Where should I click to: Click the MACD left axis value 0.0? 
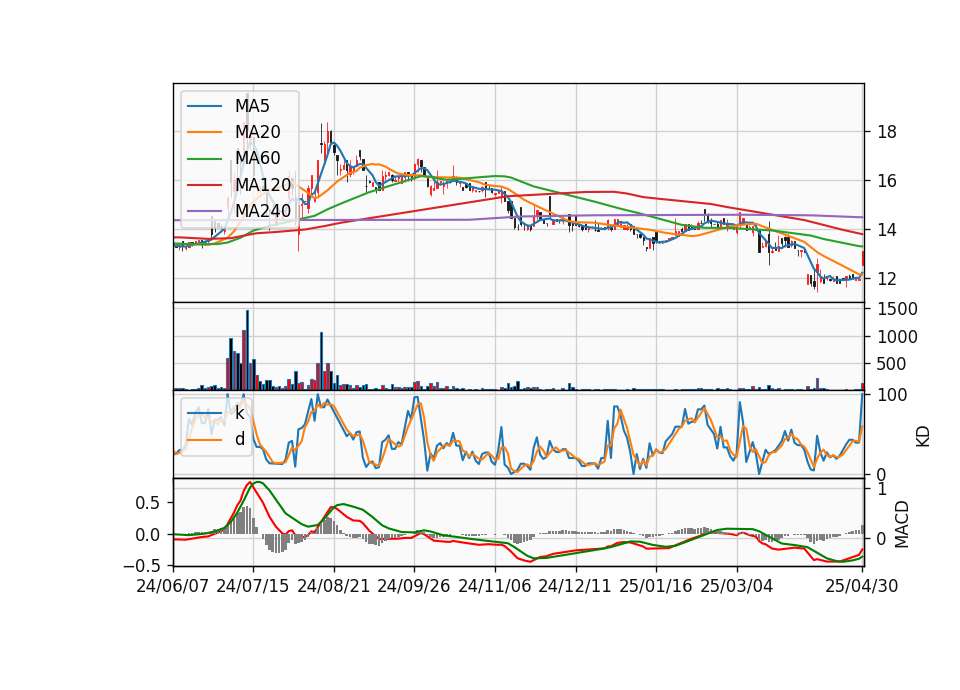click(146, 535)
